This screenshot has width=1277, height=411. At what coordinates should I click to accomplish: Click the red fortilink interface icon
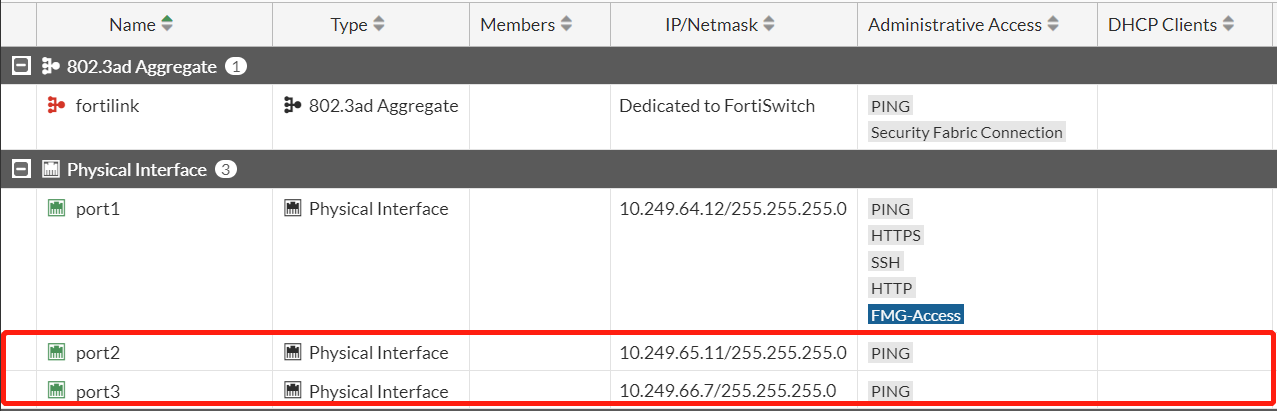[x=57, y=105]
